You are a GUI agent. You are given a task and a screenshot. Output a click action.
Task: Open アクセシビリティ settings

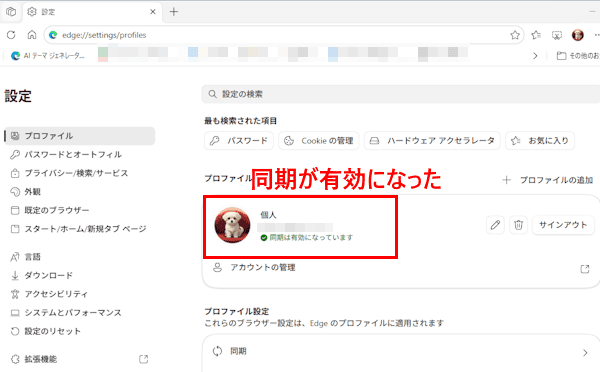pos(80,294)
